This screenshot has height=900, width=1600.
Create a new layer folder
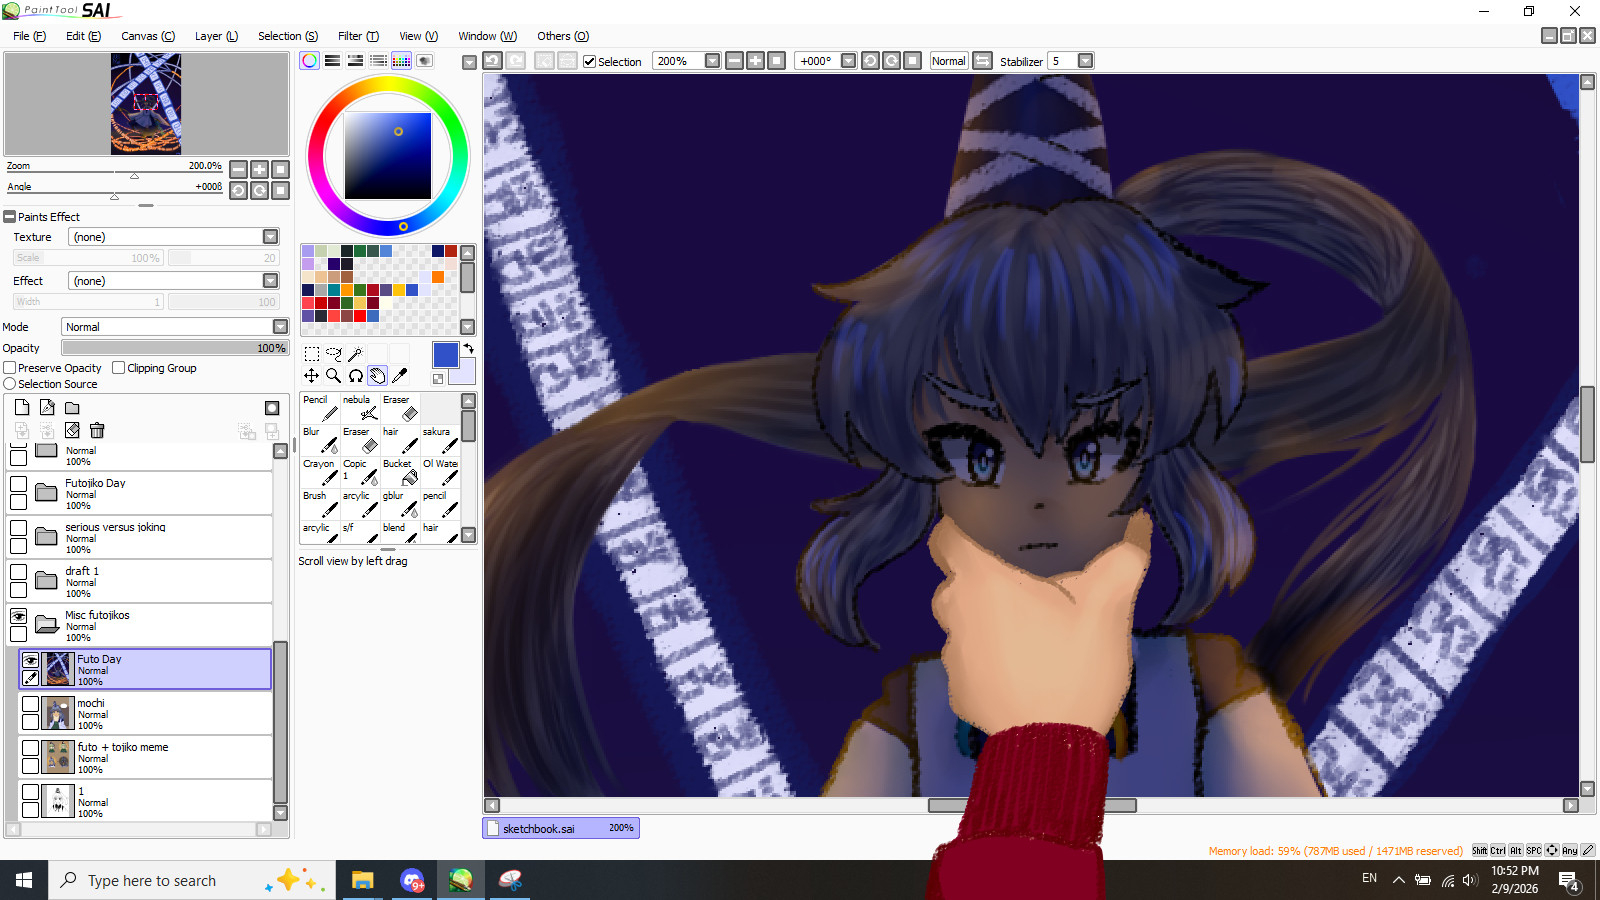[72, 408]
